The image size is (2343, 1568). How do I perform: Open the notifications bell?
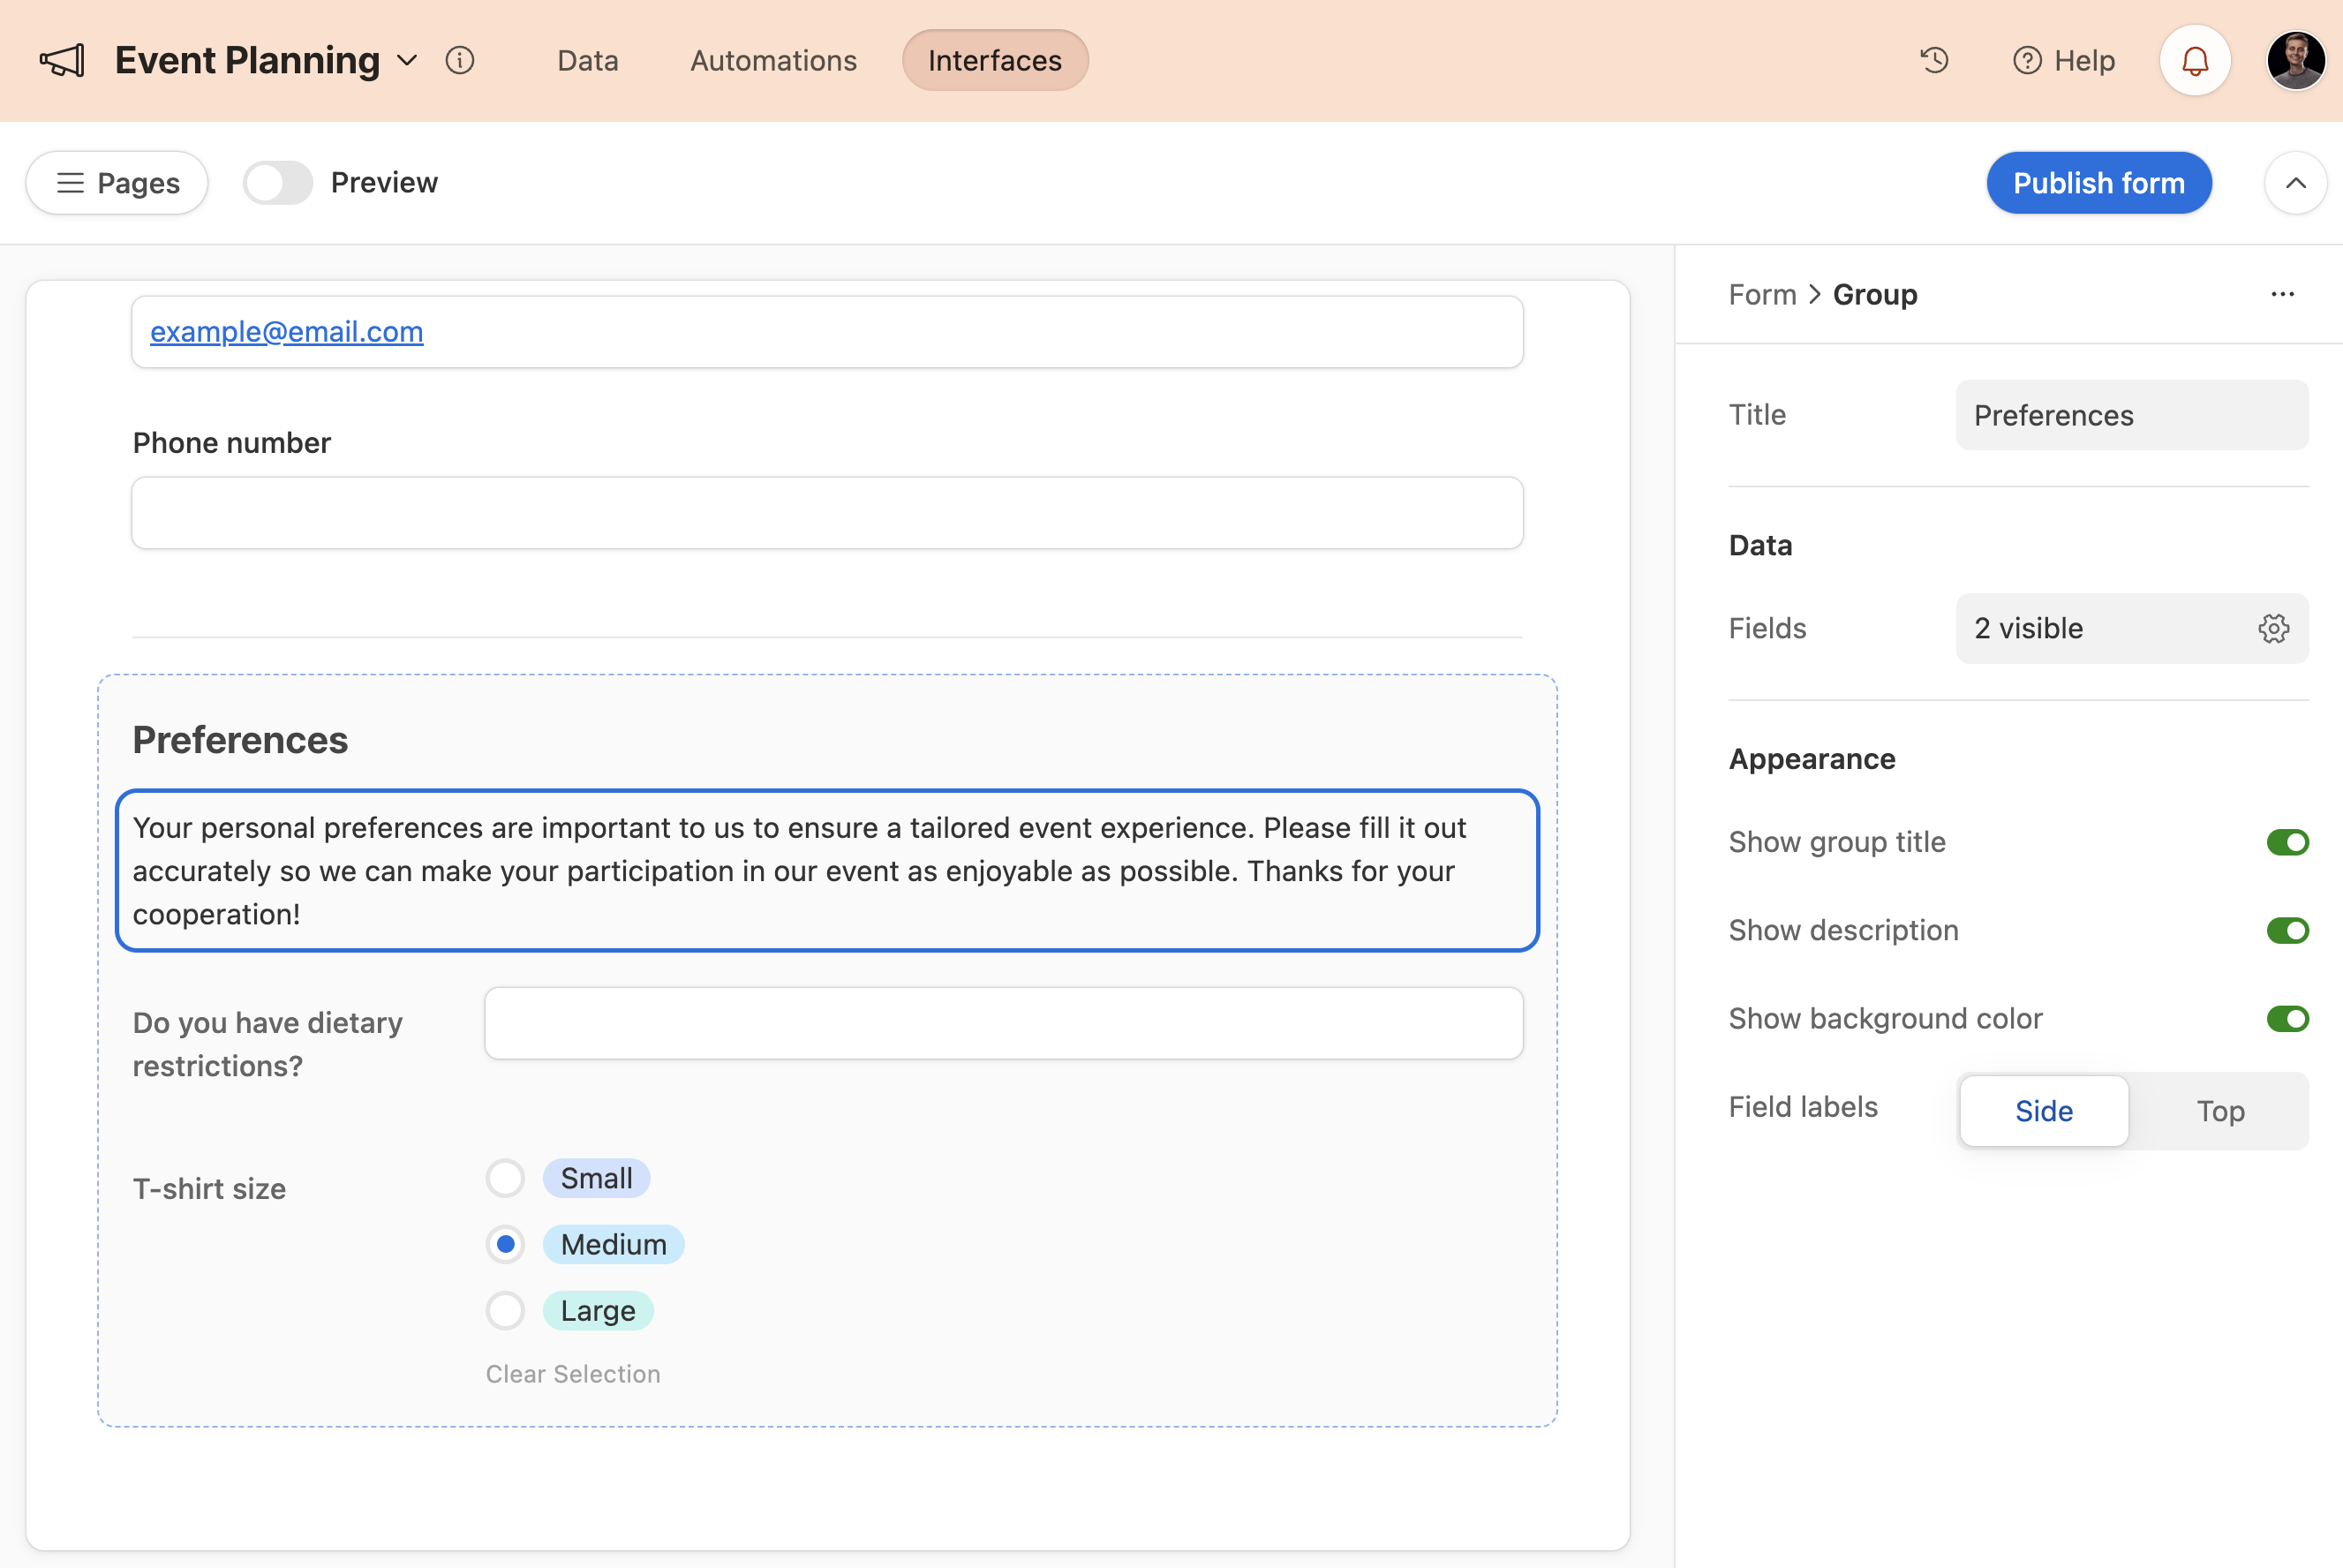click(x=2194, y=61)
